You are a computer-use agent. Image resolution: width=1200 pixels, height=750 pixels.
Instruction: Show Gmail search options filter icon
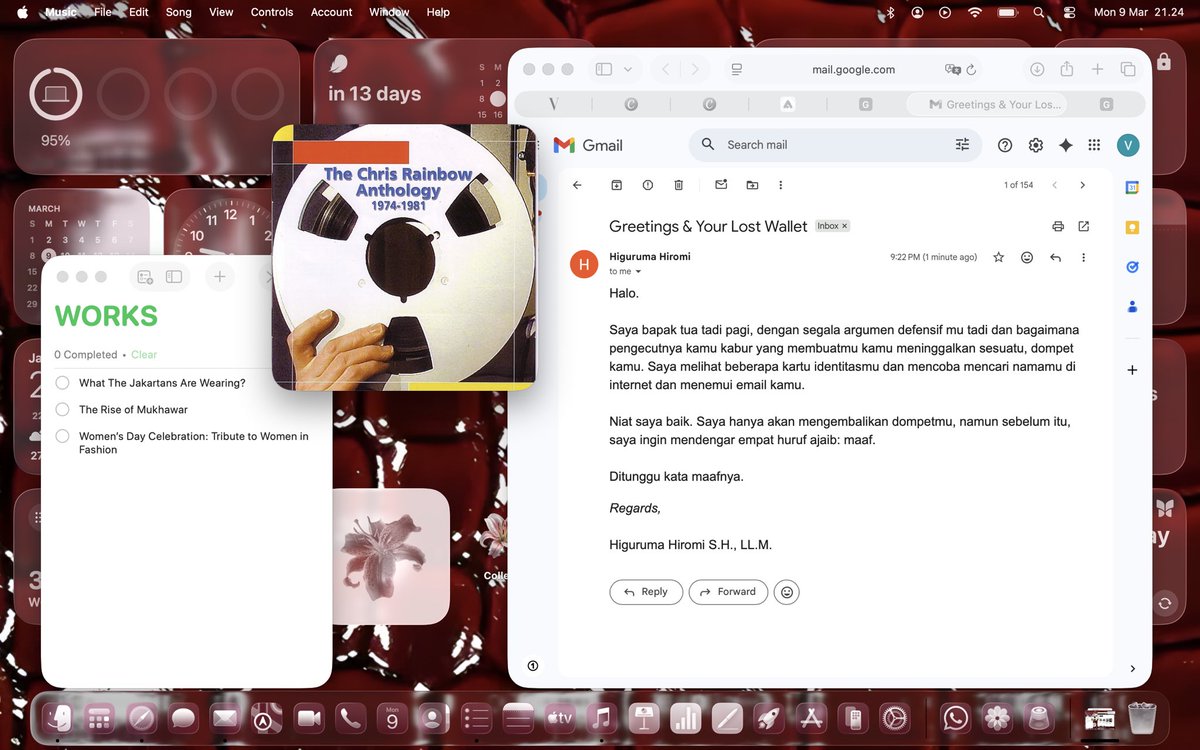pyautogui.click(x=962, y=145)
